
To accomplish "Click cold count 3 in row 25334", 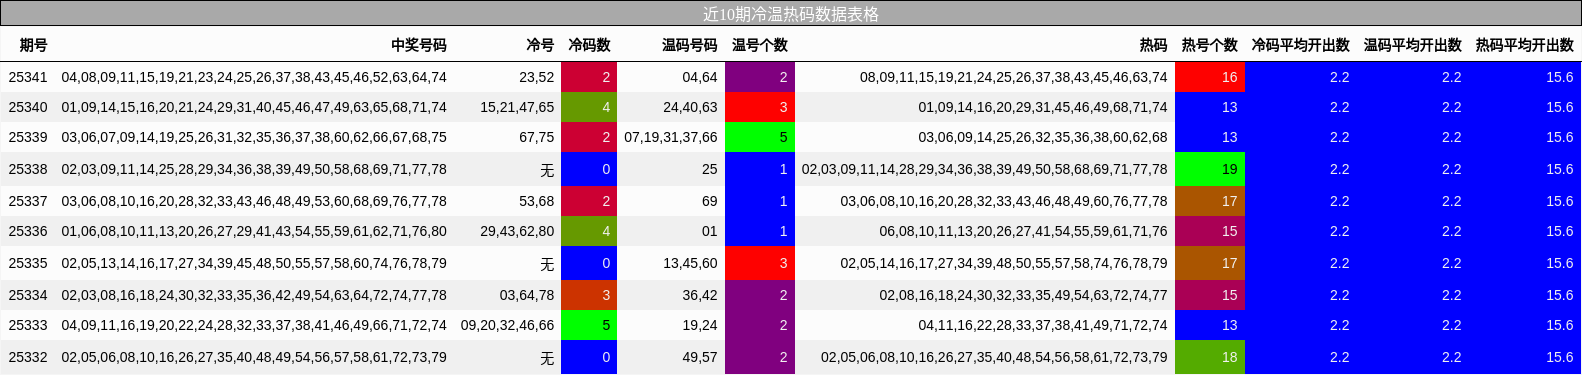I will (589, 295).
